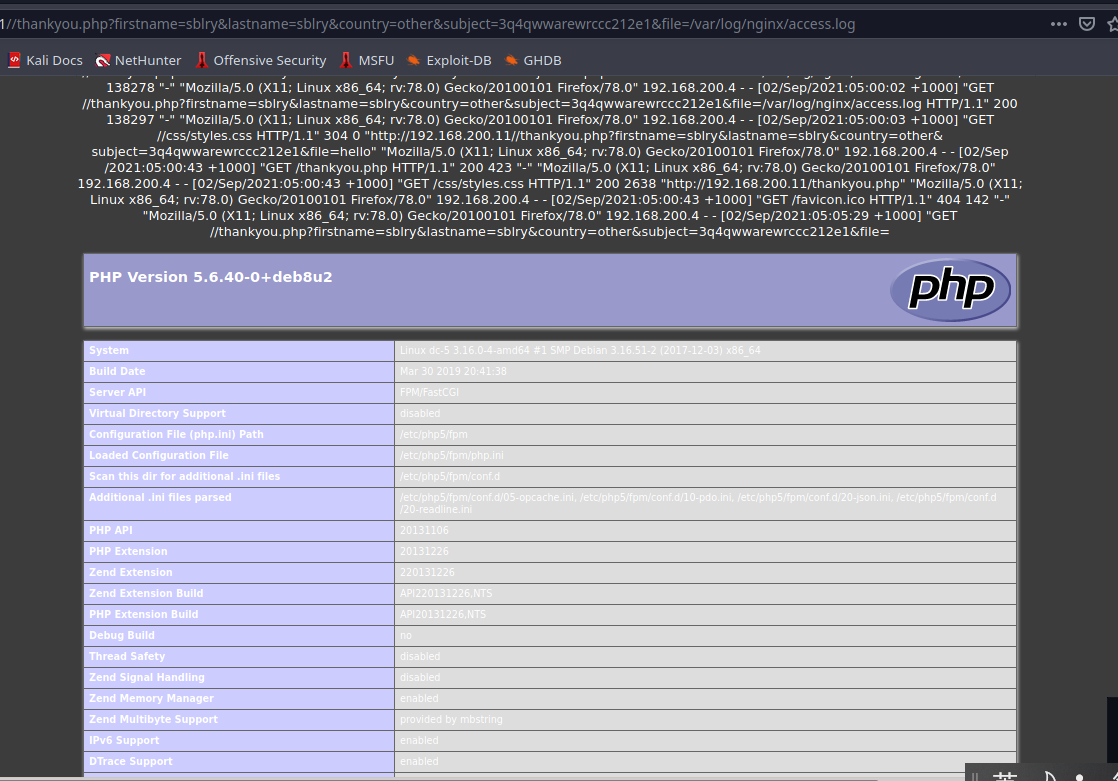Click the /etc/php5/fpm/php.ini value
Viewport: 1118px width, 781px height.
click(x=451, y=455)
